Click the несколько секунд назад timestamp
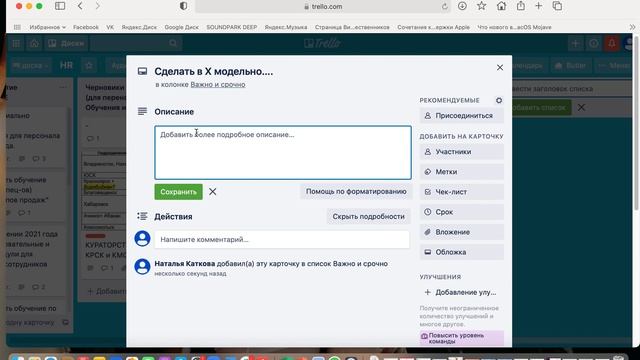 pos(190,274)
